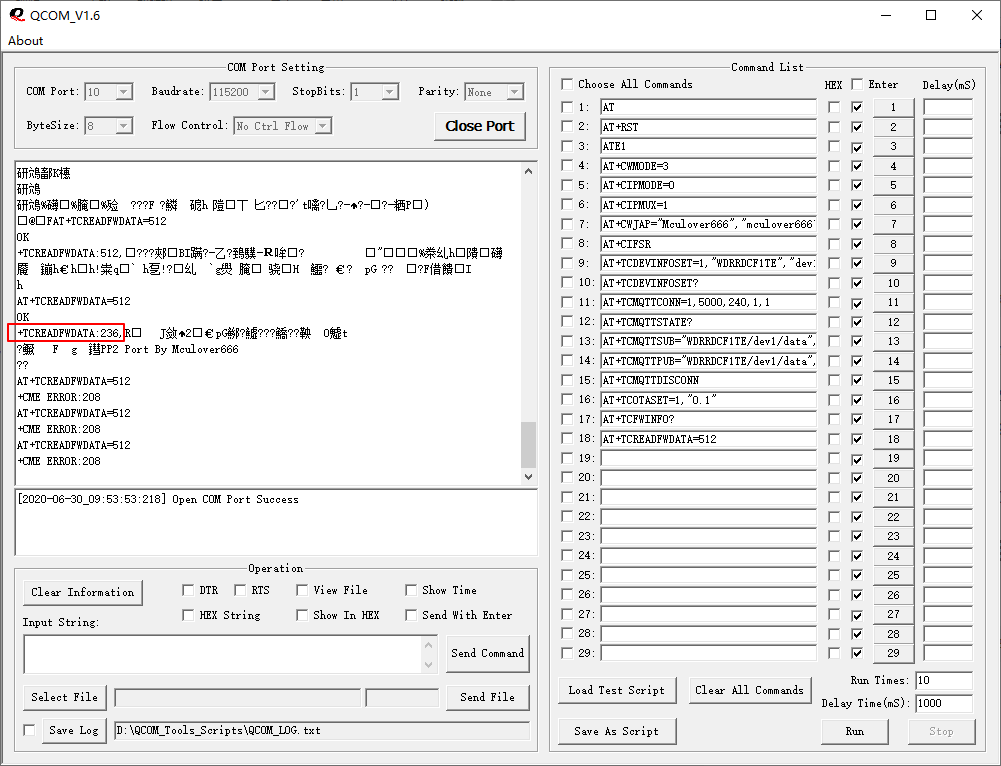Image resolution: width=1001 pixels, height=766 pixels.
Task: Toggle Enter checkbox for command 18
Action: 857,439
